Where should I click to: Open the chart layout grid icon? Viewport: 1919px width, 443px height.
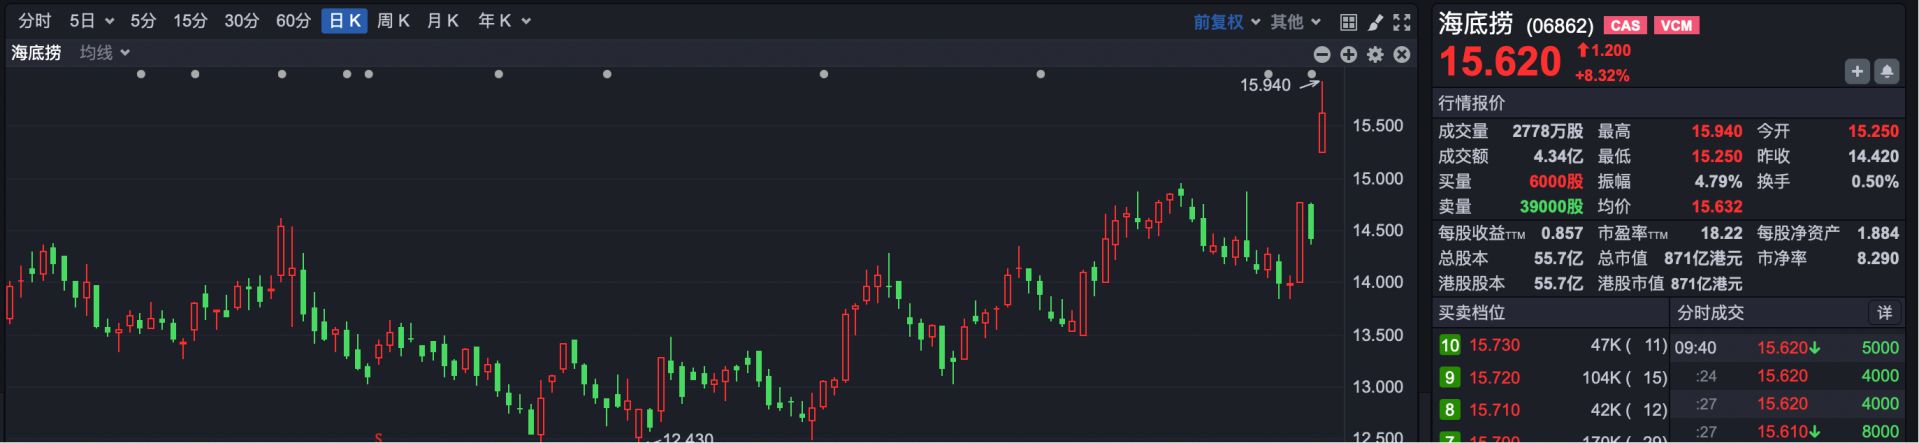(1348, 22)
